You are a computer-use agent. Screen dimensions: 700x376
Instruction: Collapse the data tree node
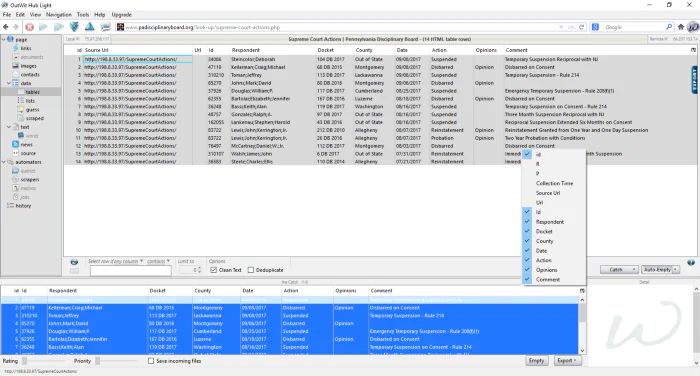tap(8, 83)
